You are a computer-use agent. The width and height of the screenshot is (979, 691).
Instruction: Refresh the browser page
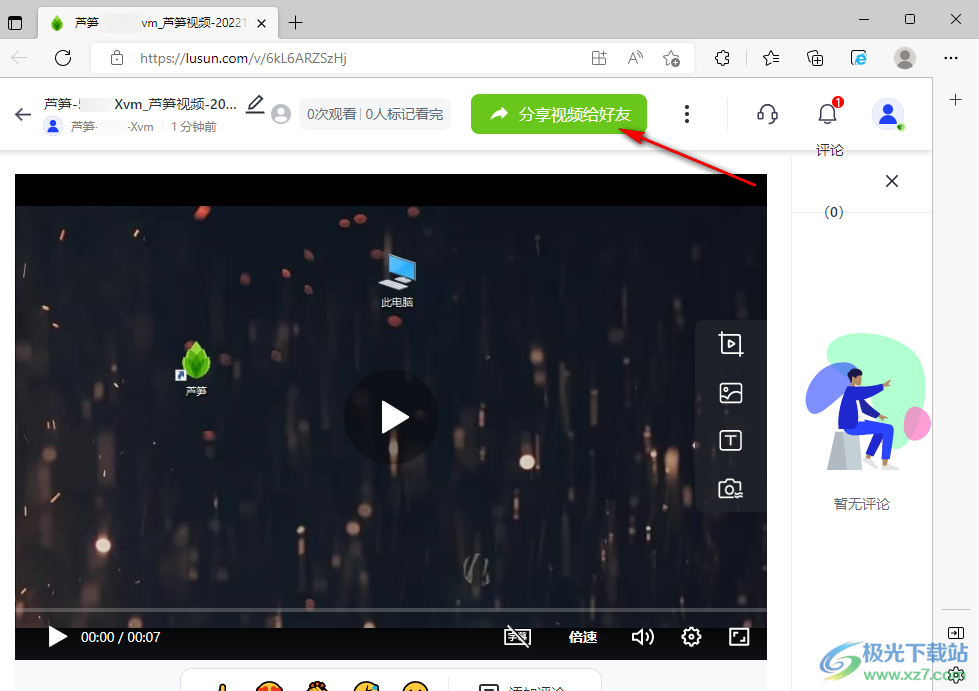tap(63, 58)
